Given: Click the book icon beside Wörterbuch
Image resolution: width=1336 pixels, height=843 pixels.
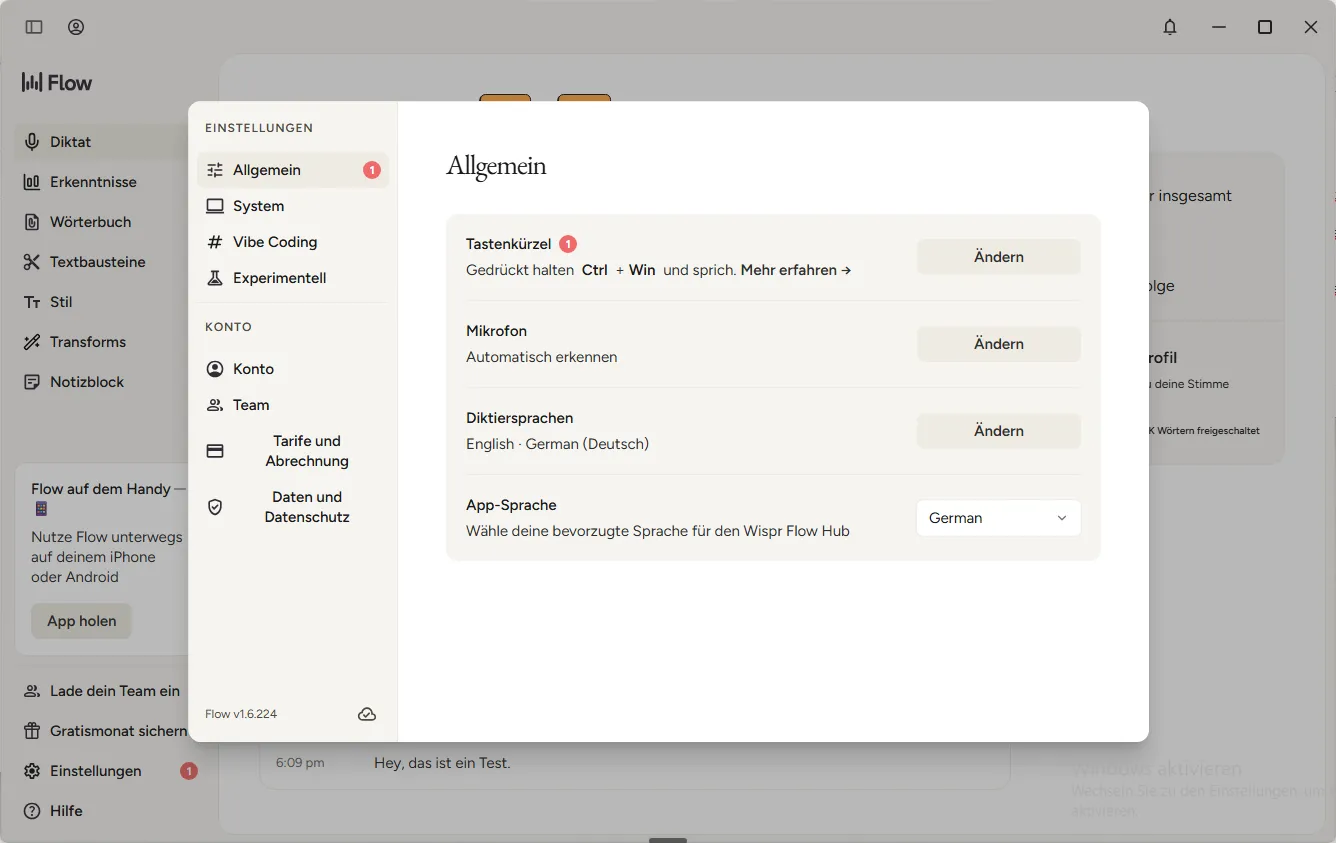Looking at the screenshot, I should pos(32,222).
